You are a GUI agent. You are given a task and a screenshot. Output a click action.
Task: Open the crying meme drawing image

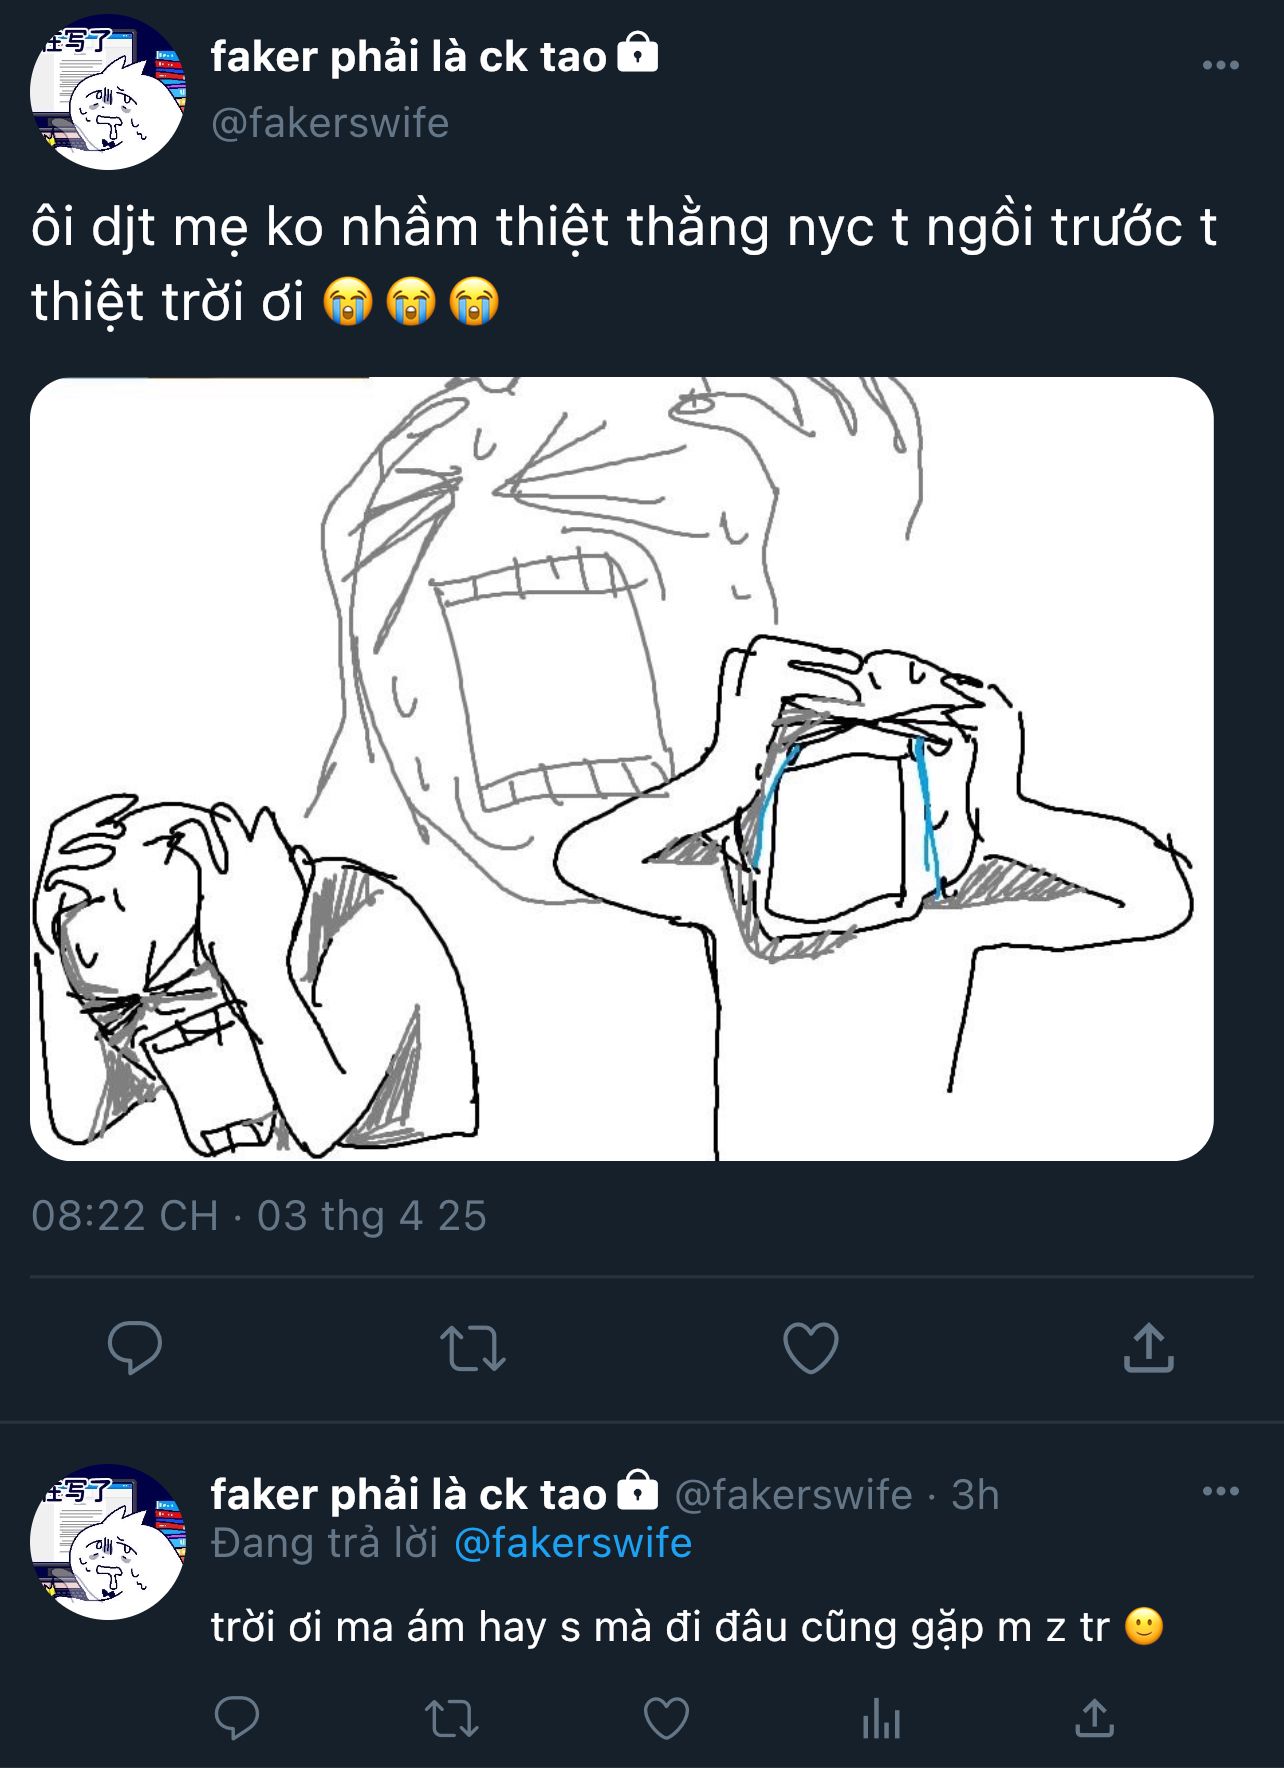[621, 768]
